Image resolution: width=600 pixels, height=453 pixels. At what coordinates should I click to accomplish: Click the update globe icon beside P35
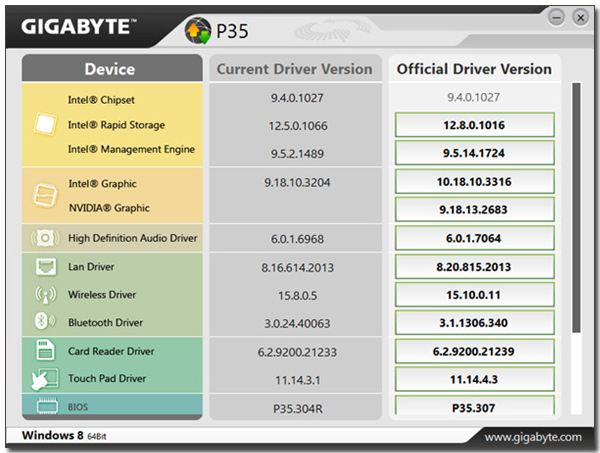[x=198, y=31]
